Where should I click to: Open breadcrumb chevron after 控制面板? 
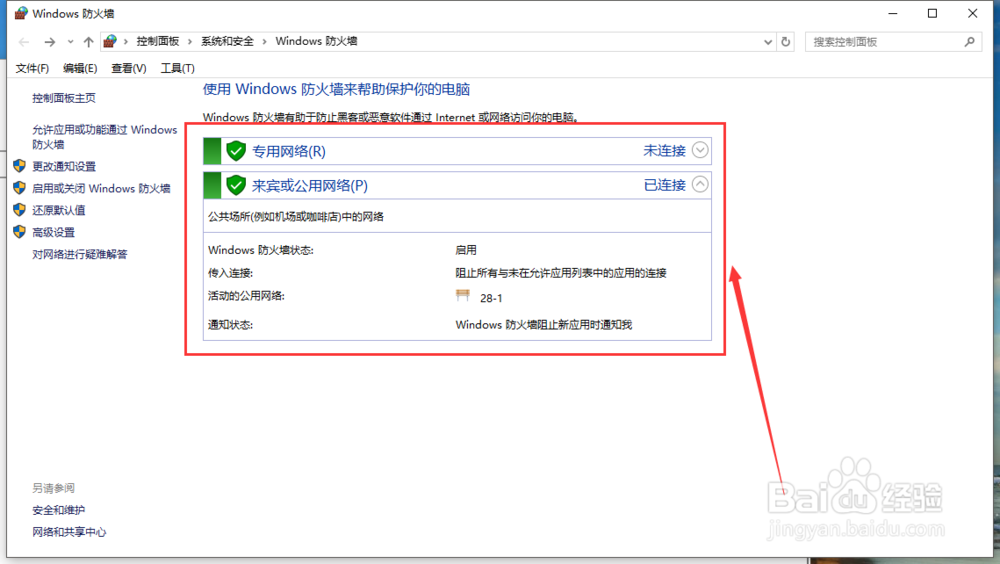(190, 42)
